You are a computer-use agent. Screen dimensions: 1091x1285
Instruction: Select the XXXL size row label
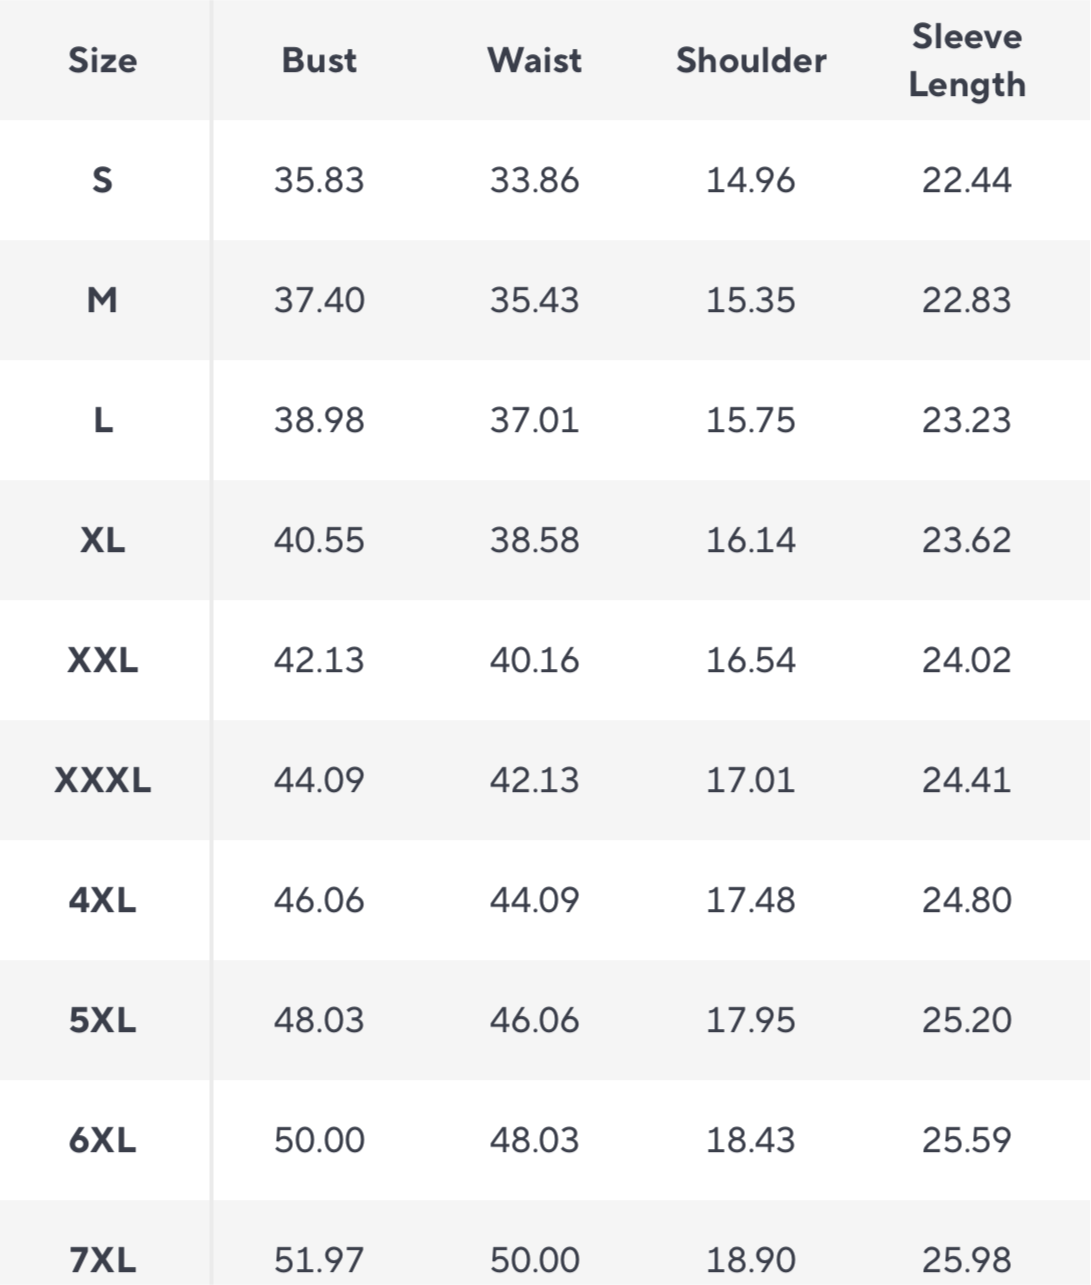click(x=103, y=780)
